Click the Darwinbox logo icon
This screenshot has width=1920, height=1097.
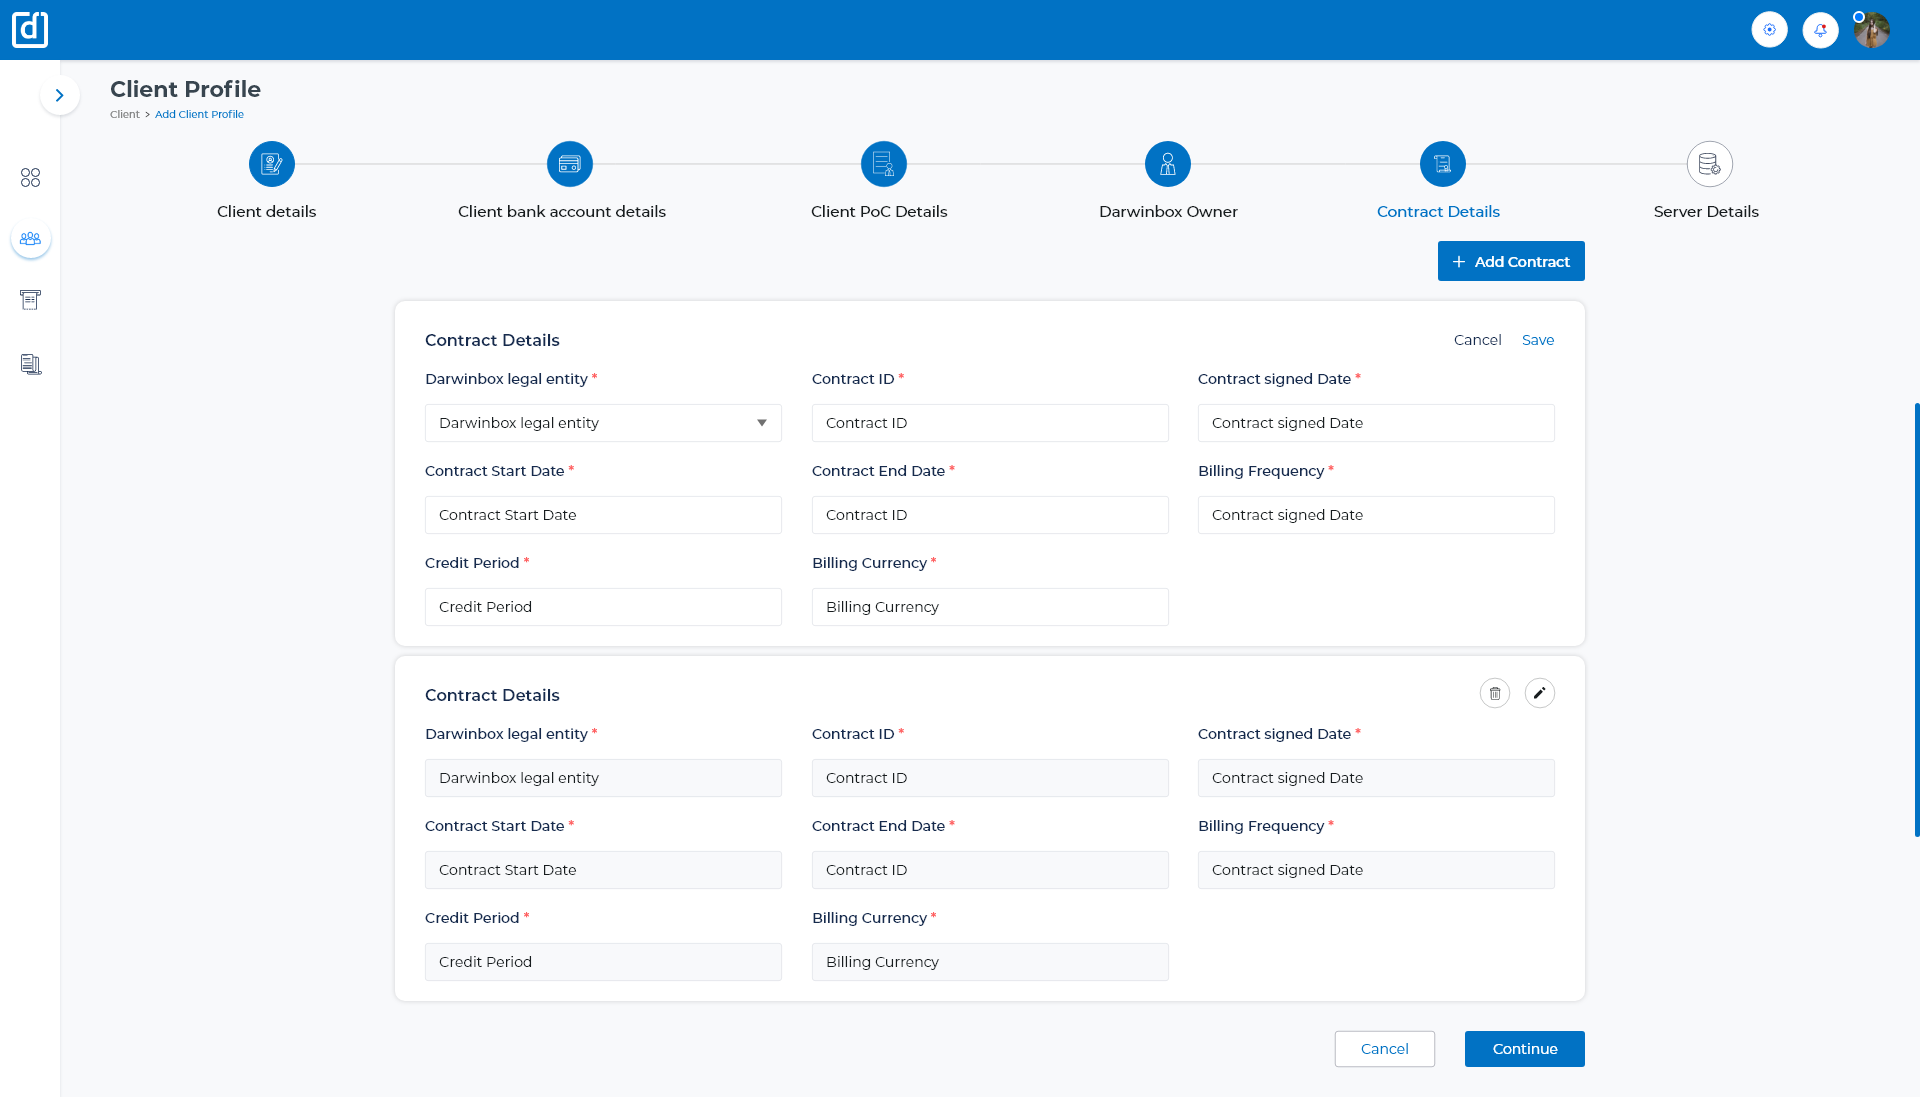point(30,29)
